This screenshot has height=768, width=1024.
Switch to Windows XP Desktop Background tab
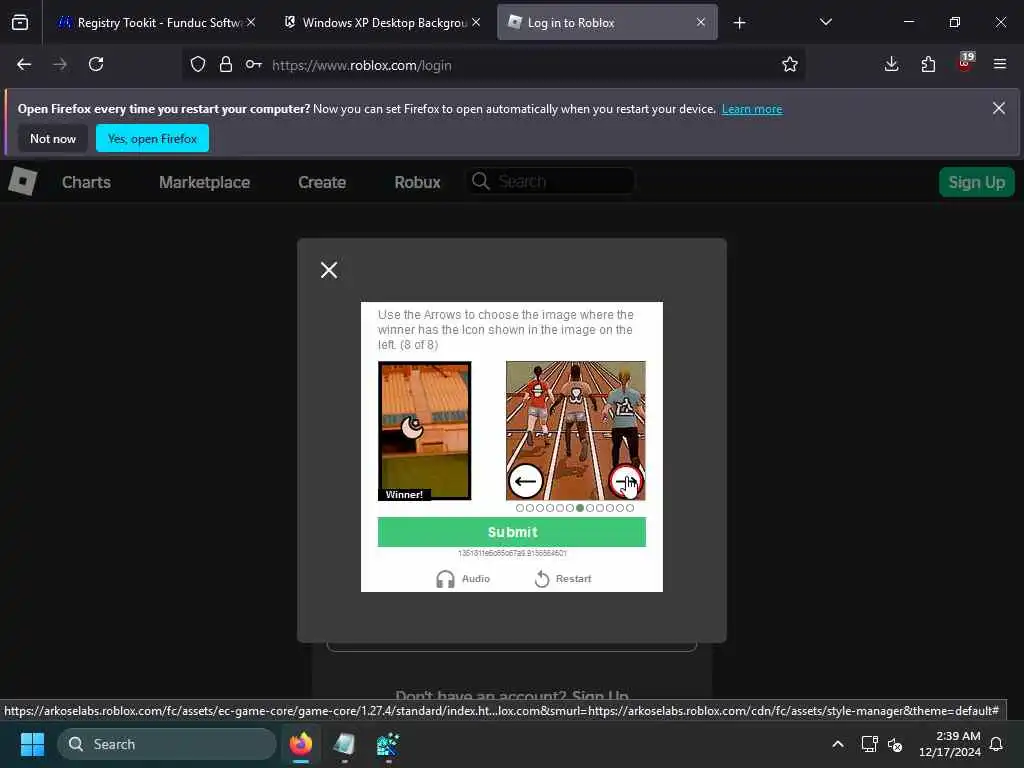(x=380, y=23)
